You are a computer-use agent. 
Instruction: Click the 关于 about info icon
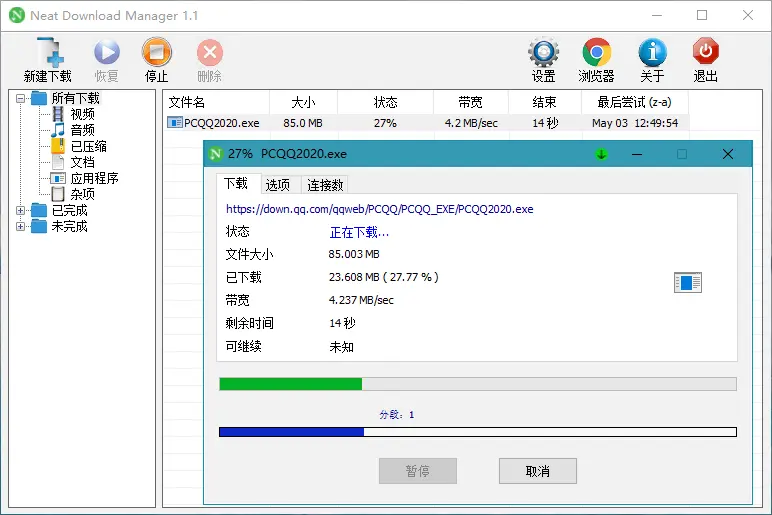pos(652,52)
